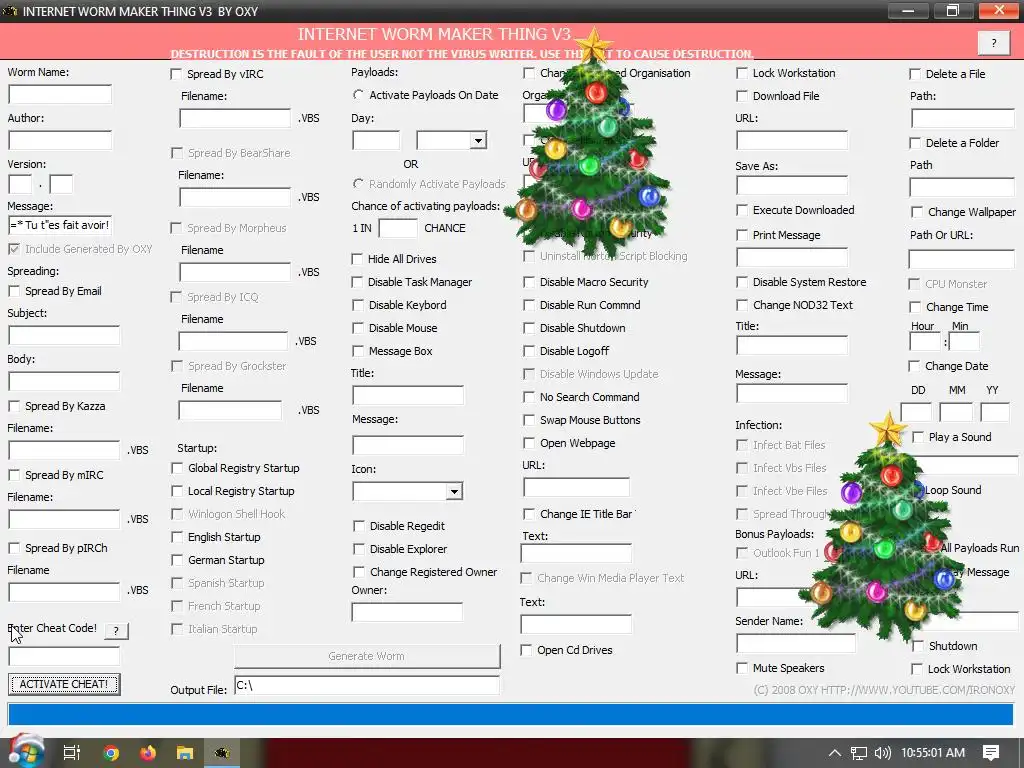Click the Generate Worm button
The width and height of the screenshot is (1024, 768).
point(367,656)
